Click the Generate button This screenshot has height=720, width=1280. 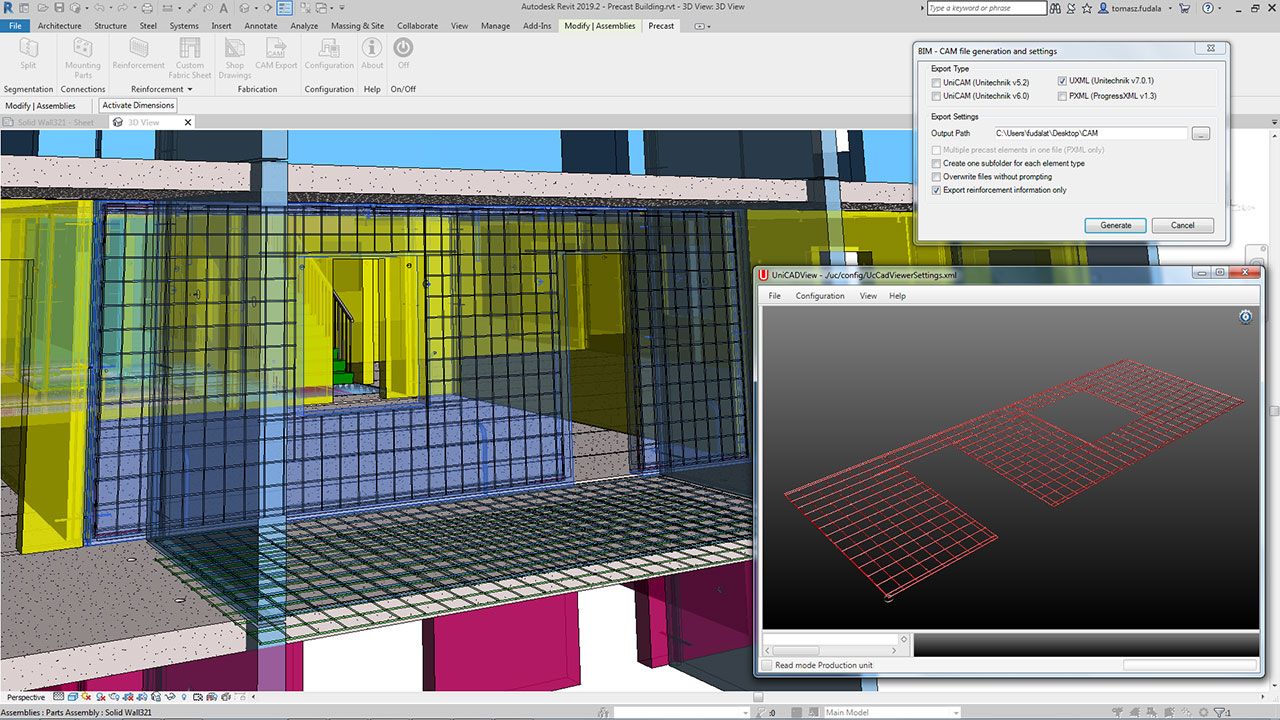[x=1116, y=225]
